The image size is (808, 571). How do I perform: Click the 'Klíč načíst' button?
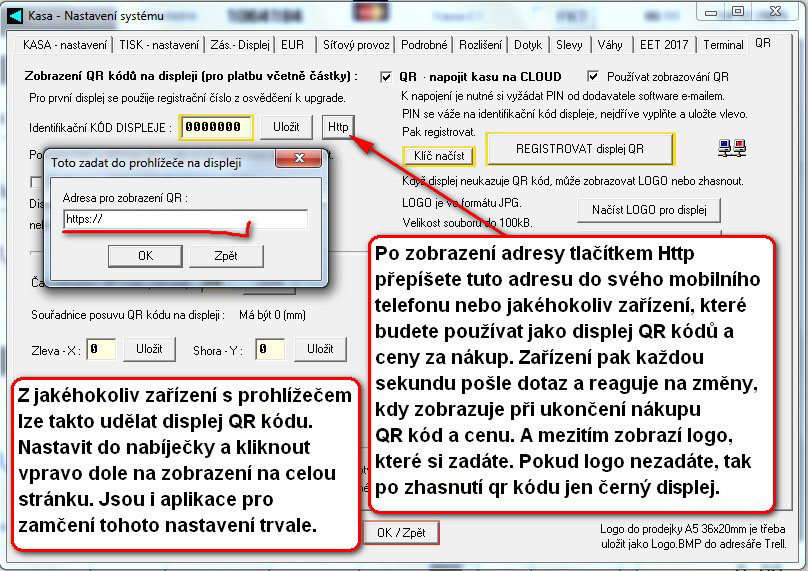click(x=438, y=156)
